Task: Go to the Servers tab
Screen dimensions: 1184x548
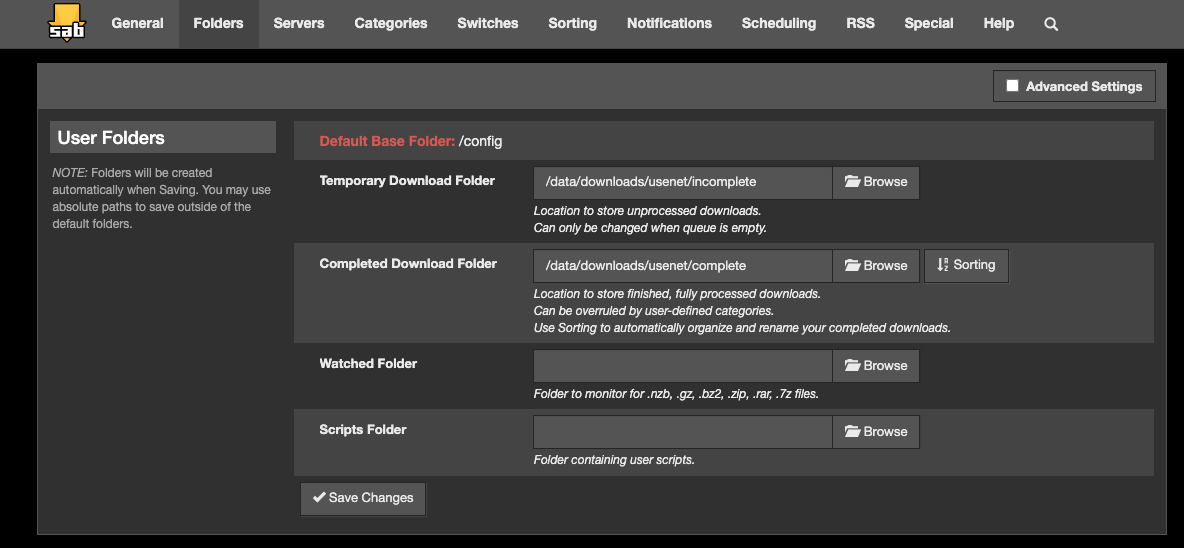Action: [299, 23]
